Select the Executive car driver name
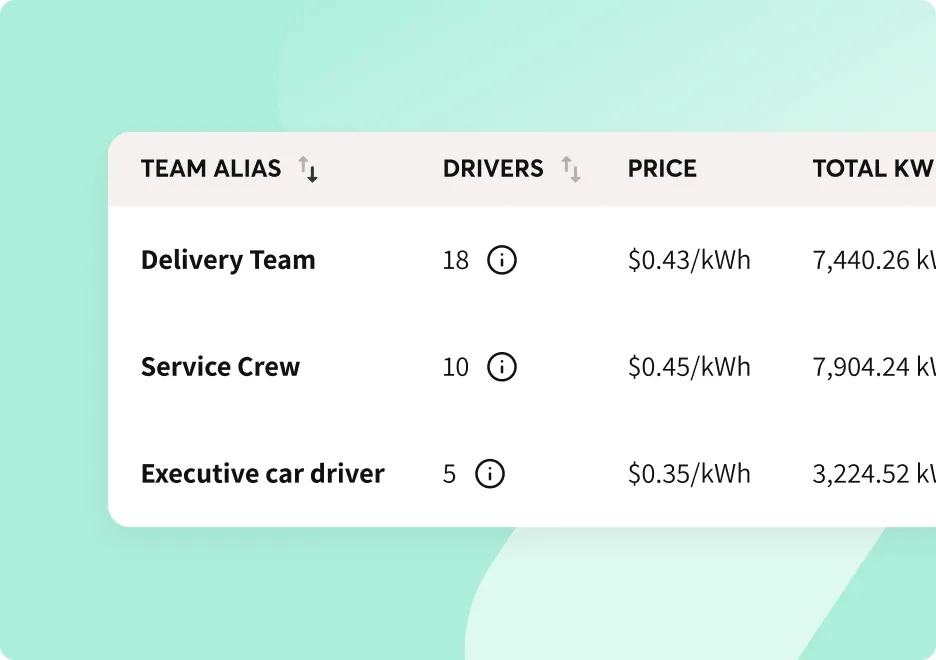The image size is (936, 660). pyautogui.click(x=263, y=474)
